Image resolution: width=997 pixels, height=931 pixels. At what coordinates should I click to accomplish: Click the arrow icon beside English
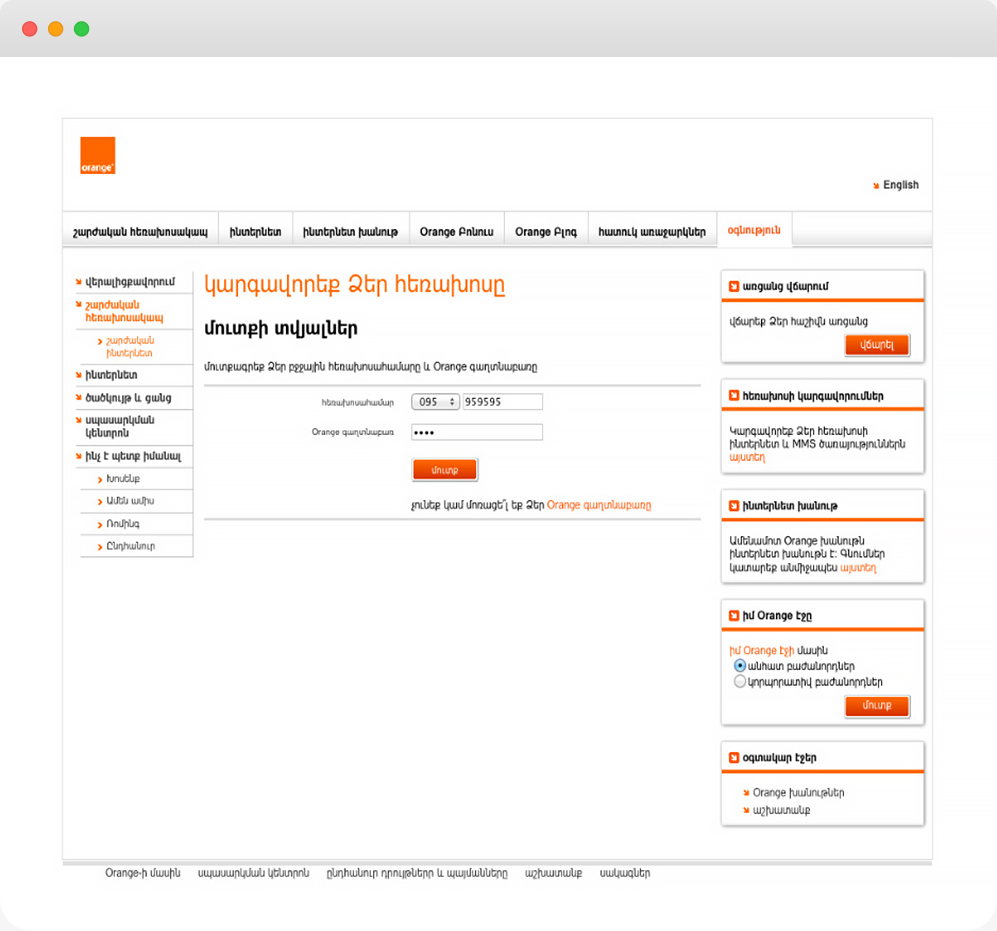pyautogui.click(x=876, y=186)
